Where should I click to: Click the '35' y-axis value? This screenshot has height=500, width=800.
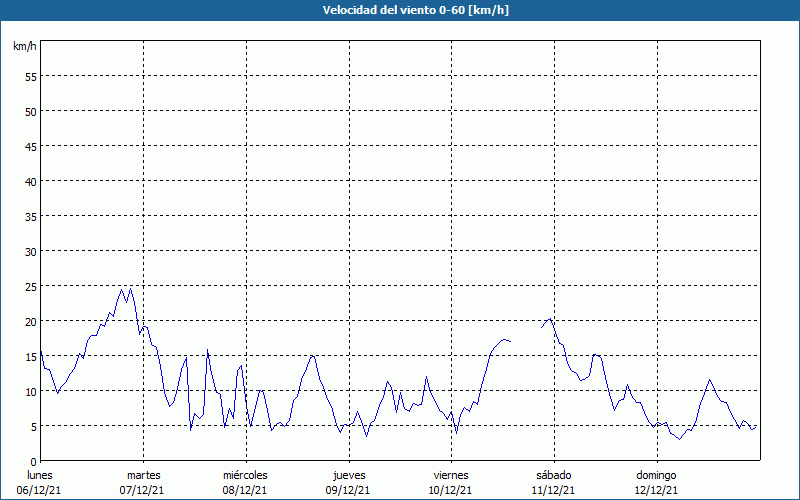pyautogui.click(x=31, y=217)
